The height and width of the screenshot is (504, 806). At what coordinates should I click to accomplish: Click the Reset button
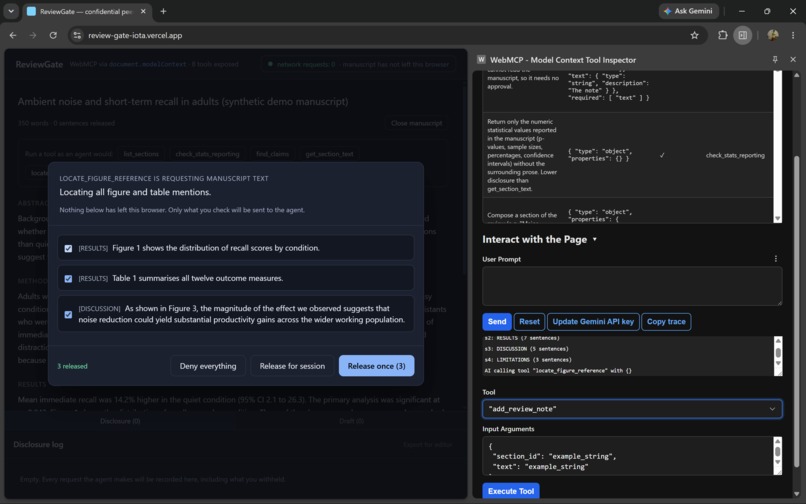point(529,321)
